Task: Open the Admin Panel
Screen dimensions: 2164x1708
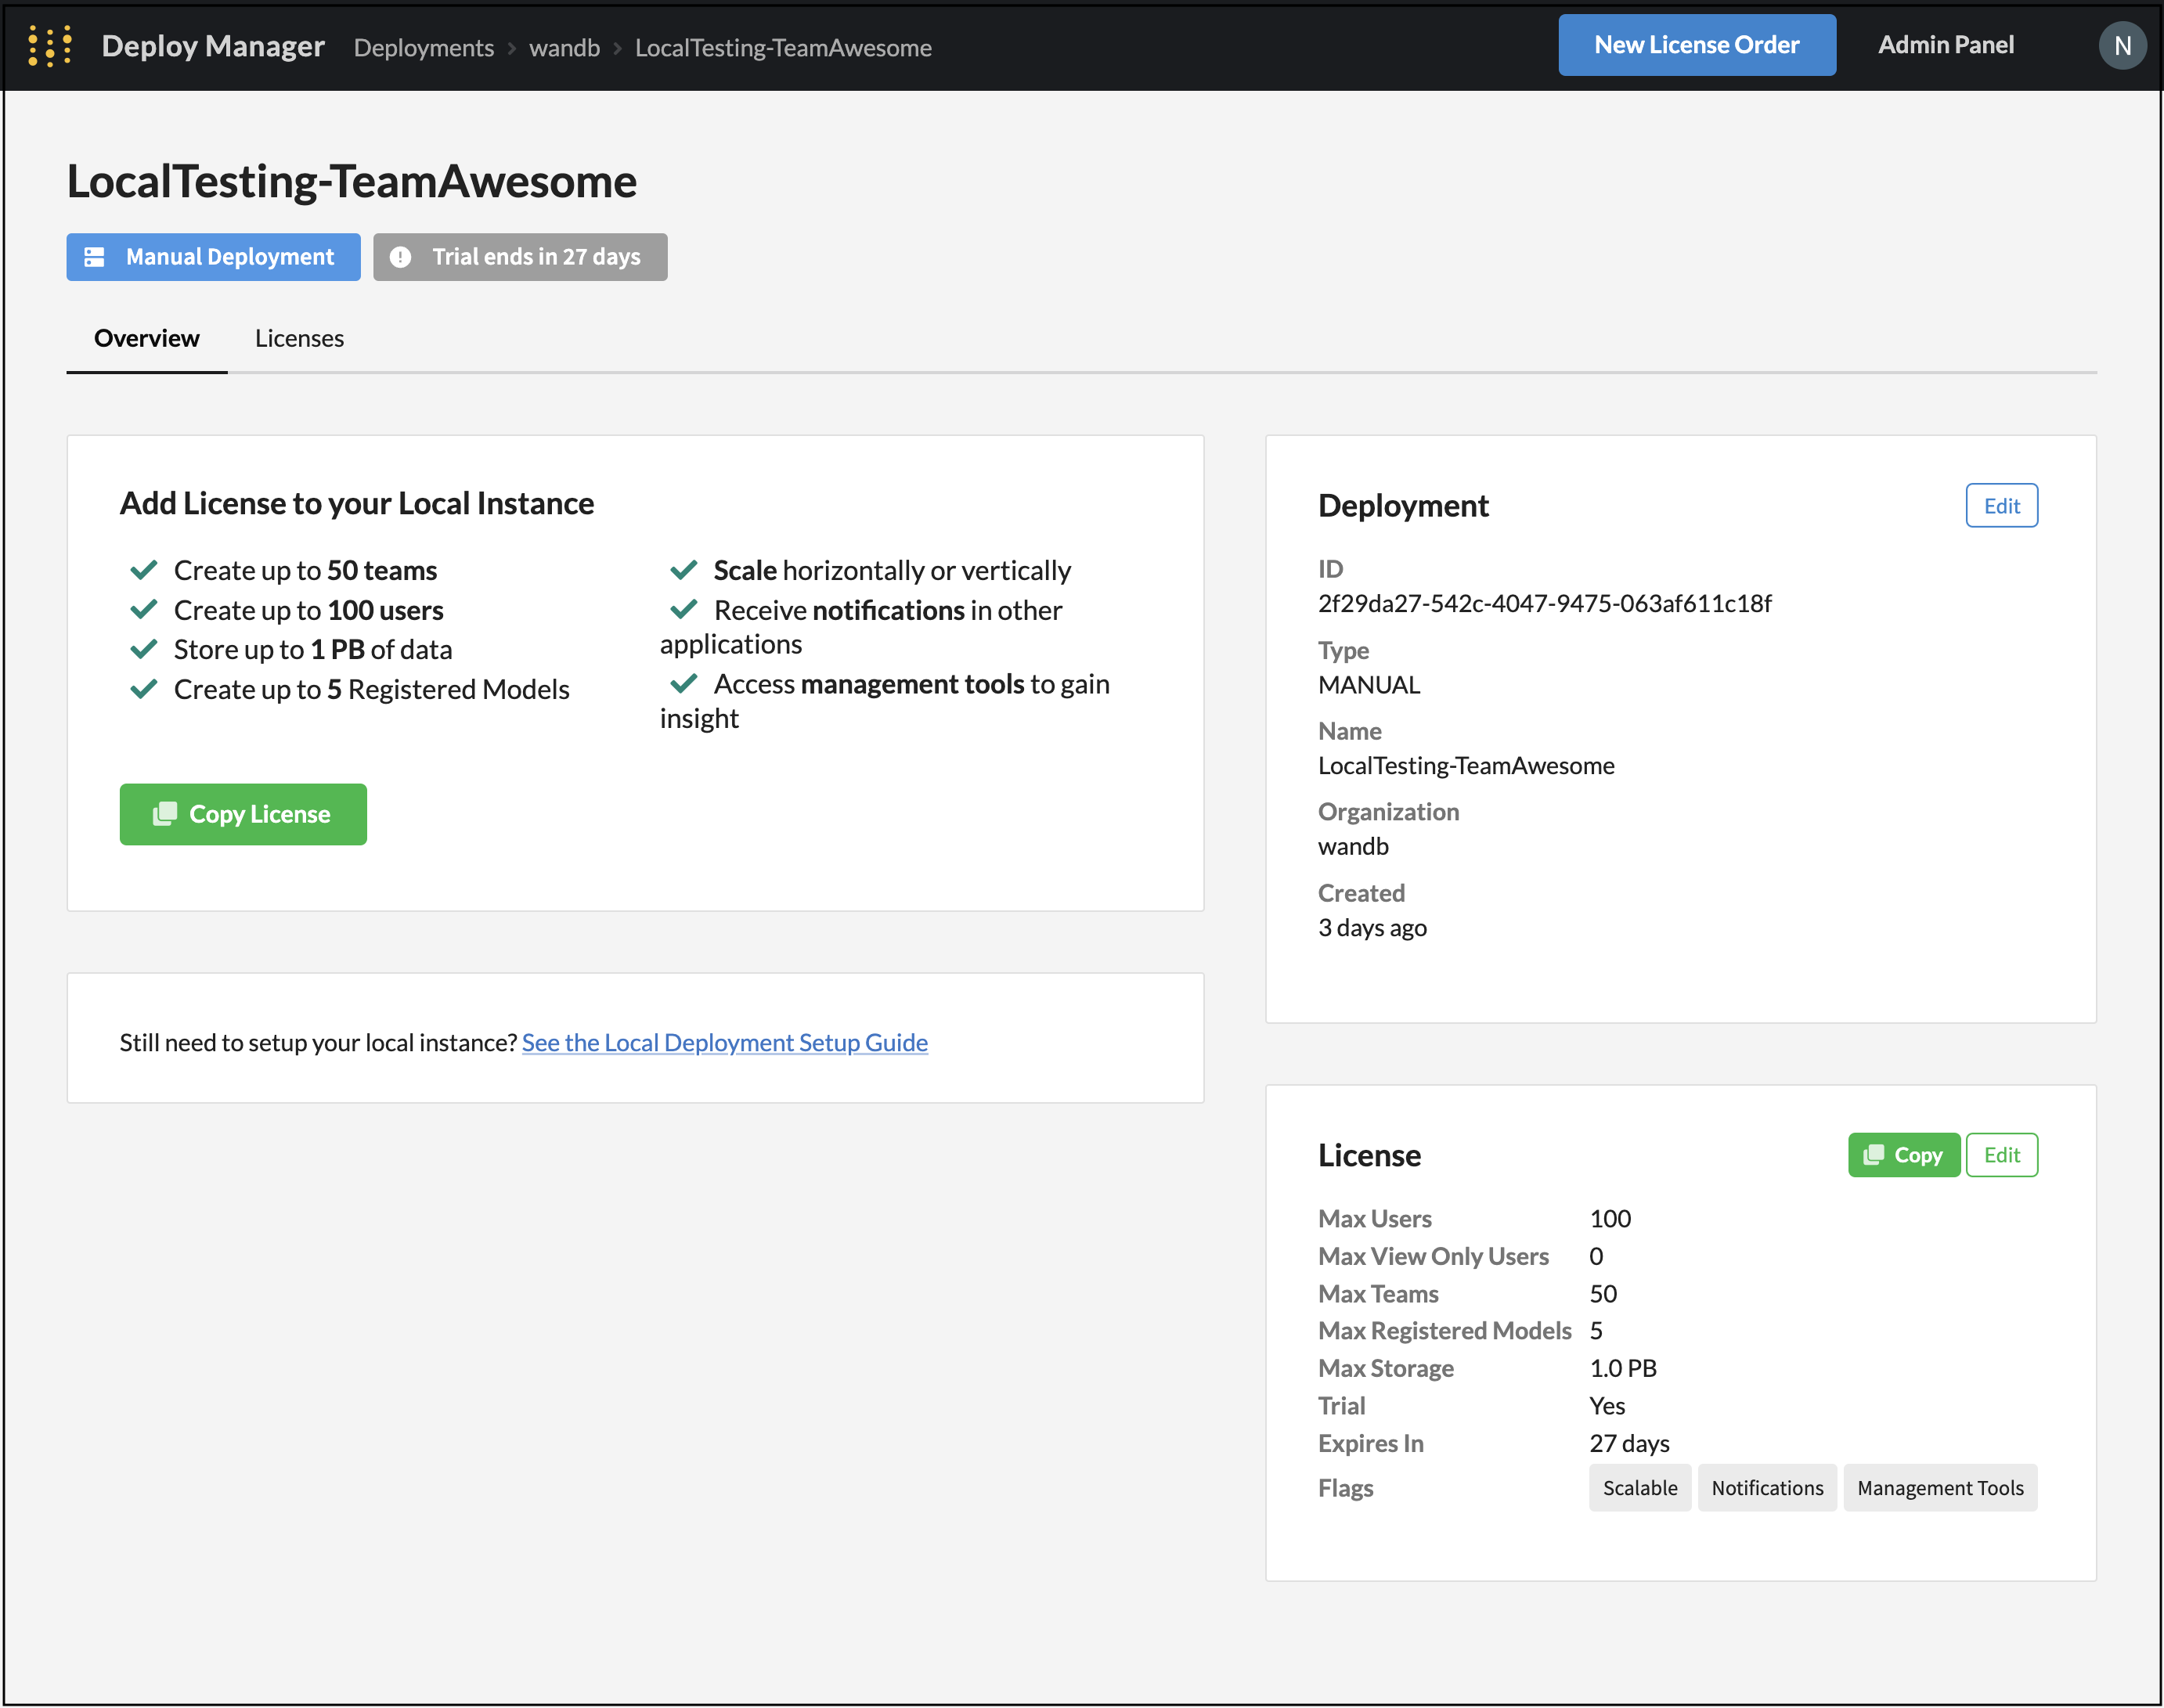Action: pos(1945,45)
